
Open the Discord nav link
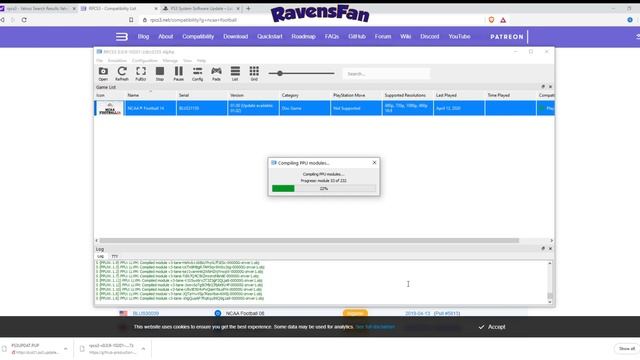430,36
